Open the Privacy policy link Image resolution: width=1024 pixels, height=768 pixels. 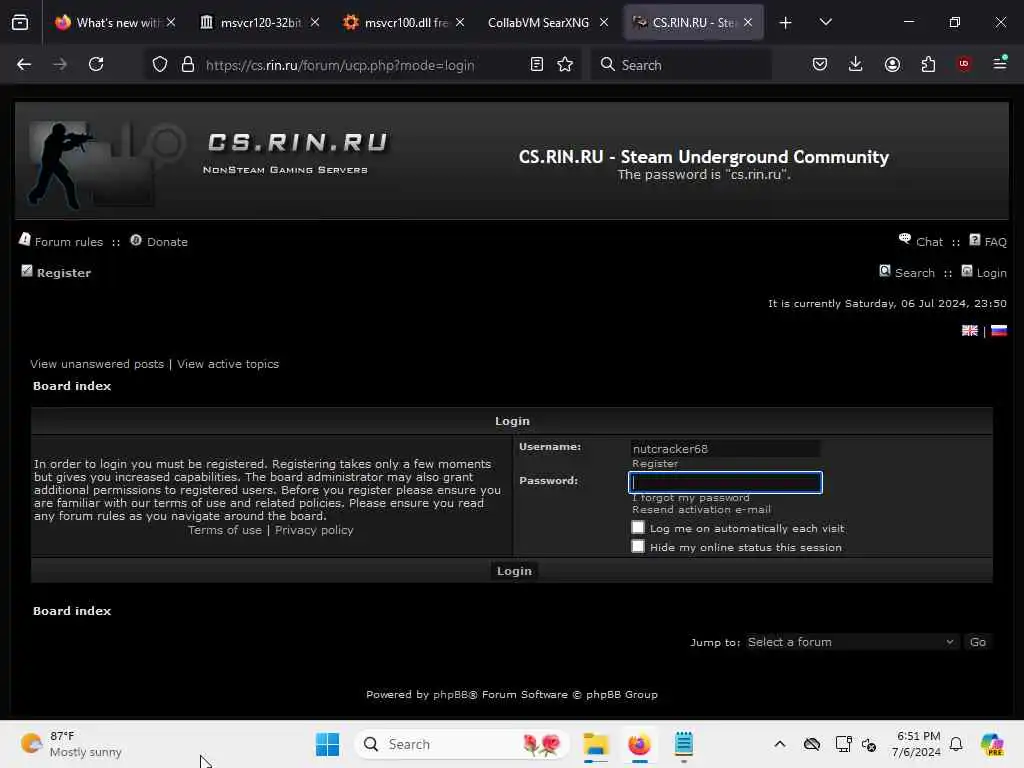pyautogui.click(x=314, y=530)
